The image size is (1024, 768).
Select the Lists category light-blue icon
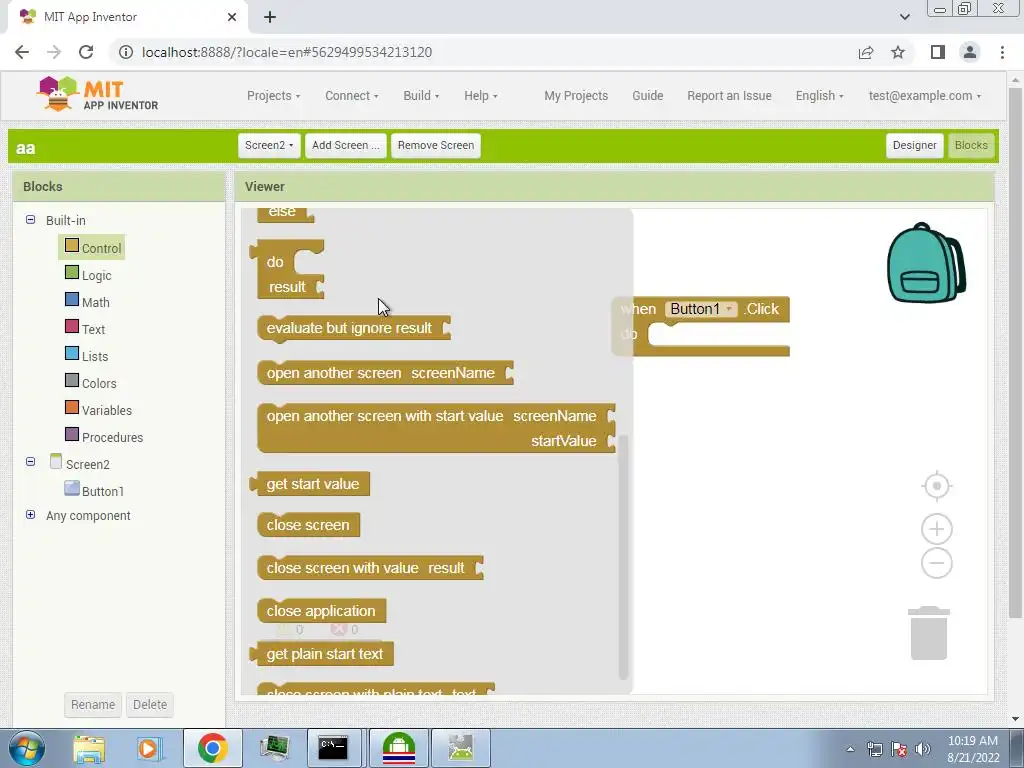(x=72, y=354)
